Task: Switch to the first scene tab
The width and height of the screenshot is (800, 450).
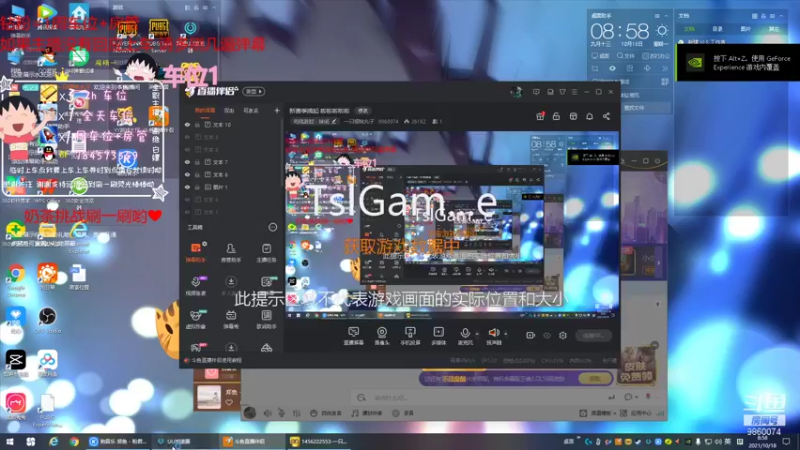Action: point(205,110)
